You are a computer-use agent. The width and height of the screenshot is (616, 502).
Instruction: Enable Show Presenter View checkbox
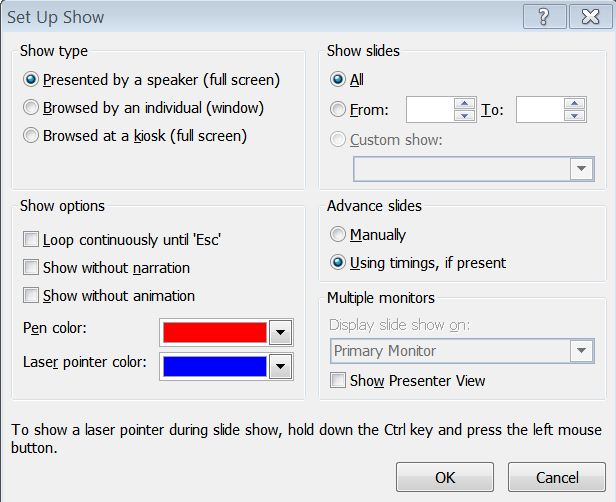(x=338, y=380)
